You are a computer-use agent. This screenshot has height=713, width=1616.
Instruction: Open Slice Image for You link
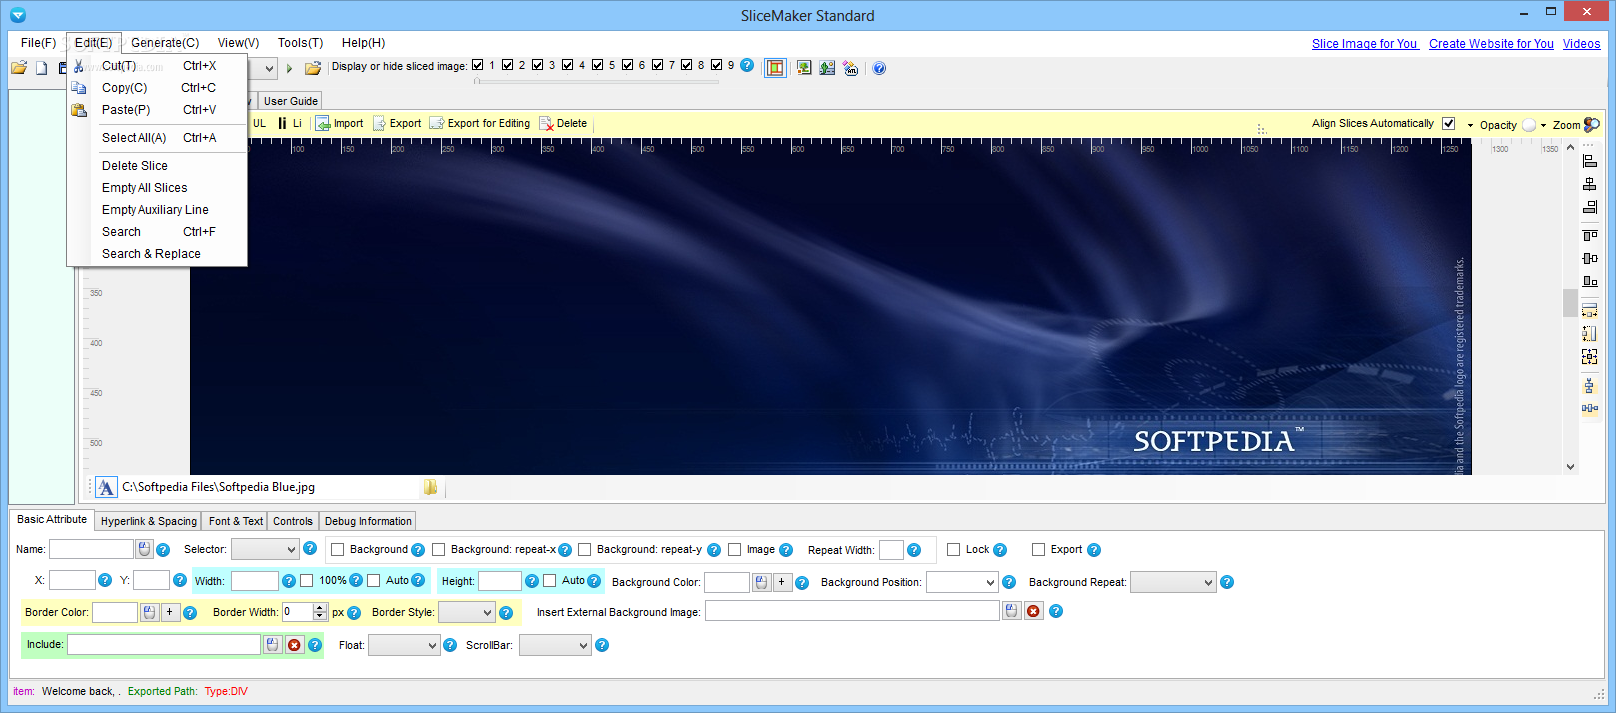1364,44
